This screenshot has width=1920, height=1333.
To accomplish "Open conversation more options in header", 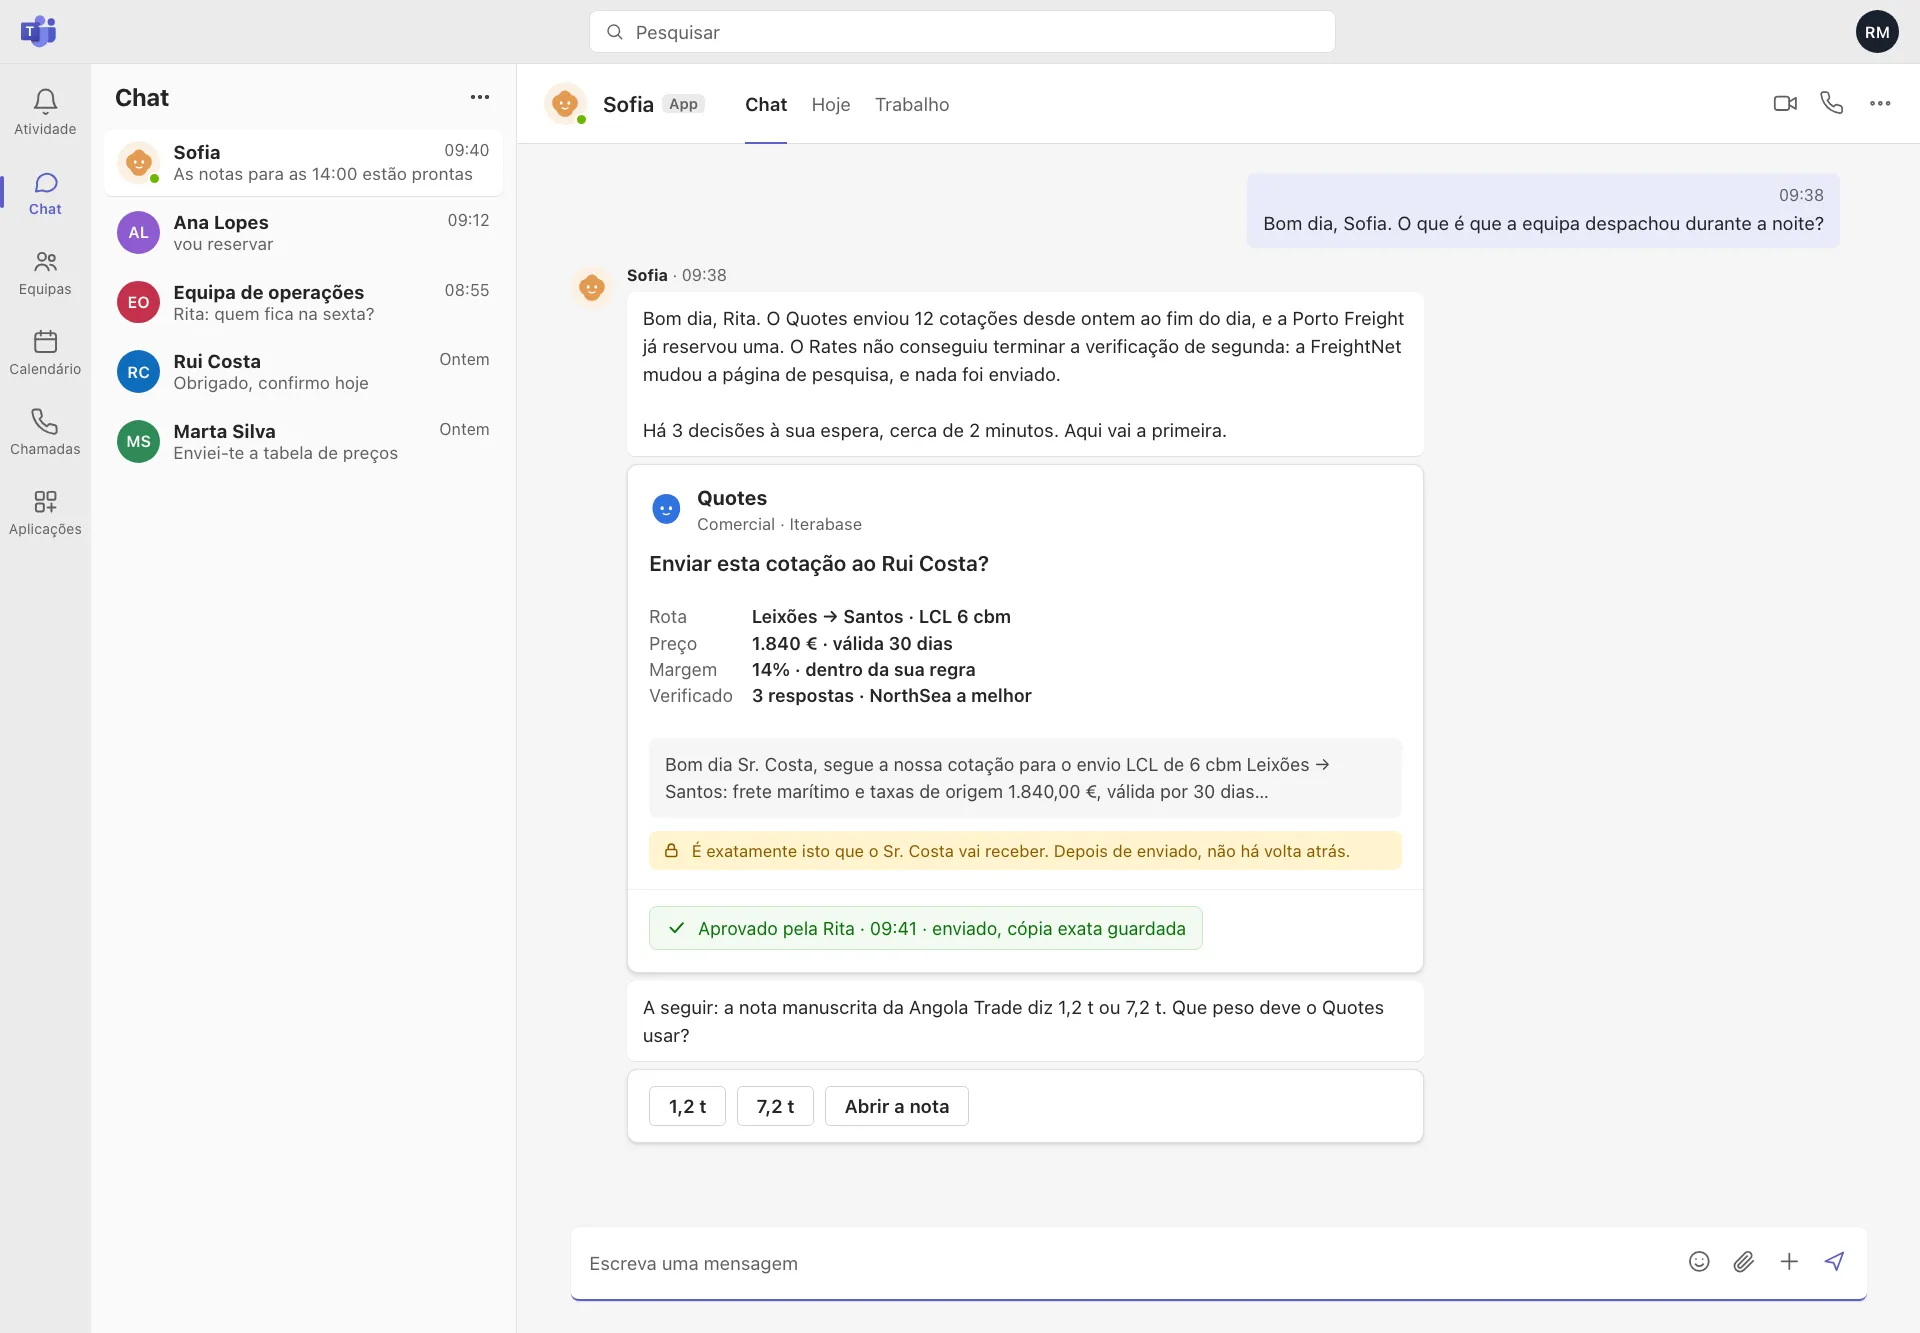I will (x=1880, y=103).
